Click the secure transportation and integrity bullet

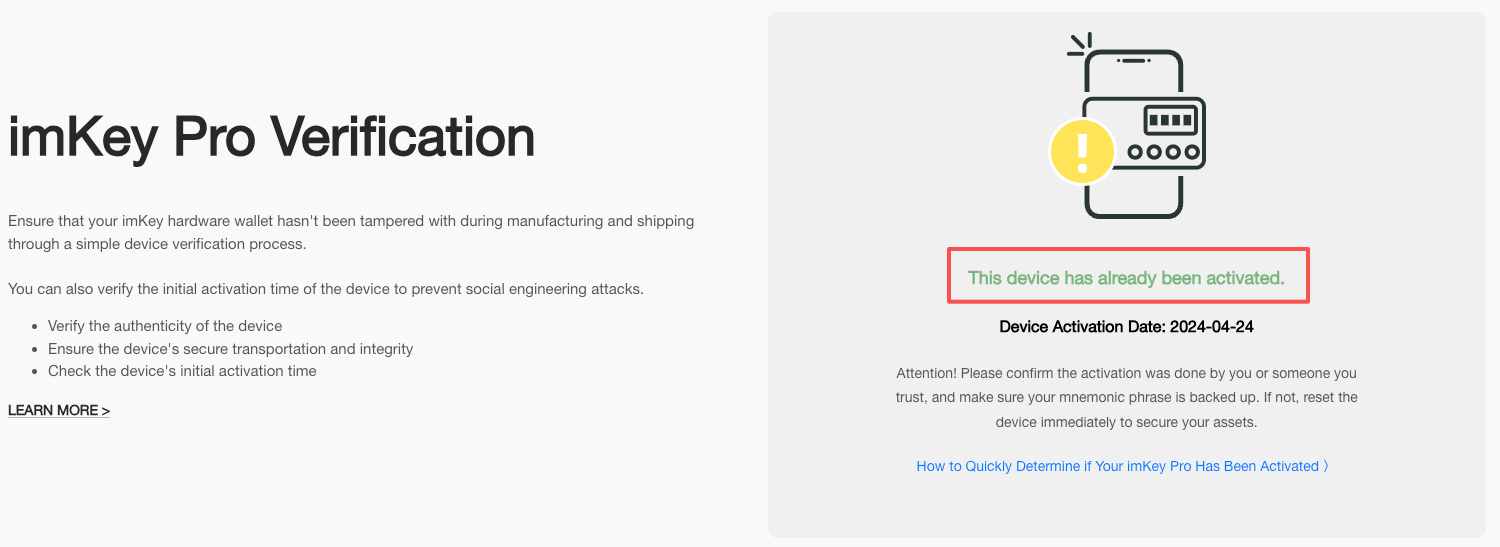[230, 349]
